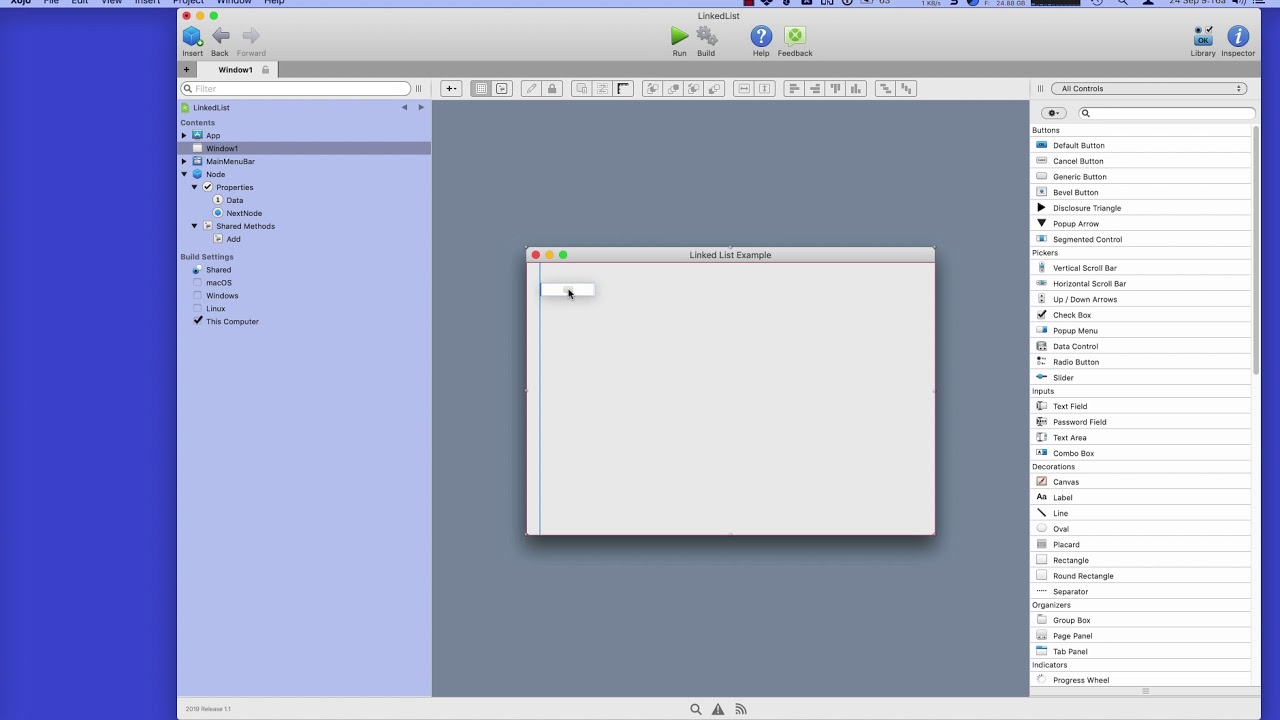The height and width of the screenshot is (720, 1280).
Task: Enable the Windows build target
Action: coord(197,296)
